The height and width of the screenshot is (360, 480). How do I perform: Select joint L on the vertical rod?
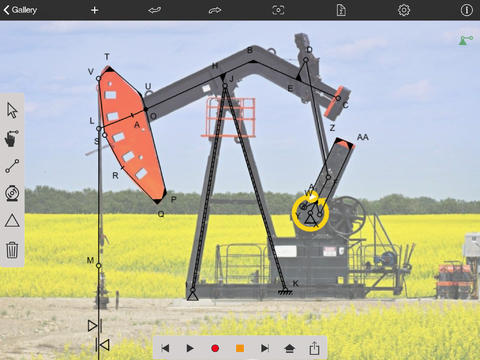click(x=99, y=129)
